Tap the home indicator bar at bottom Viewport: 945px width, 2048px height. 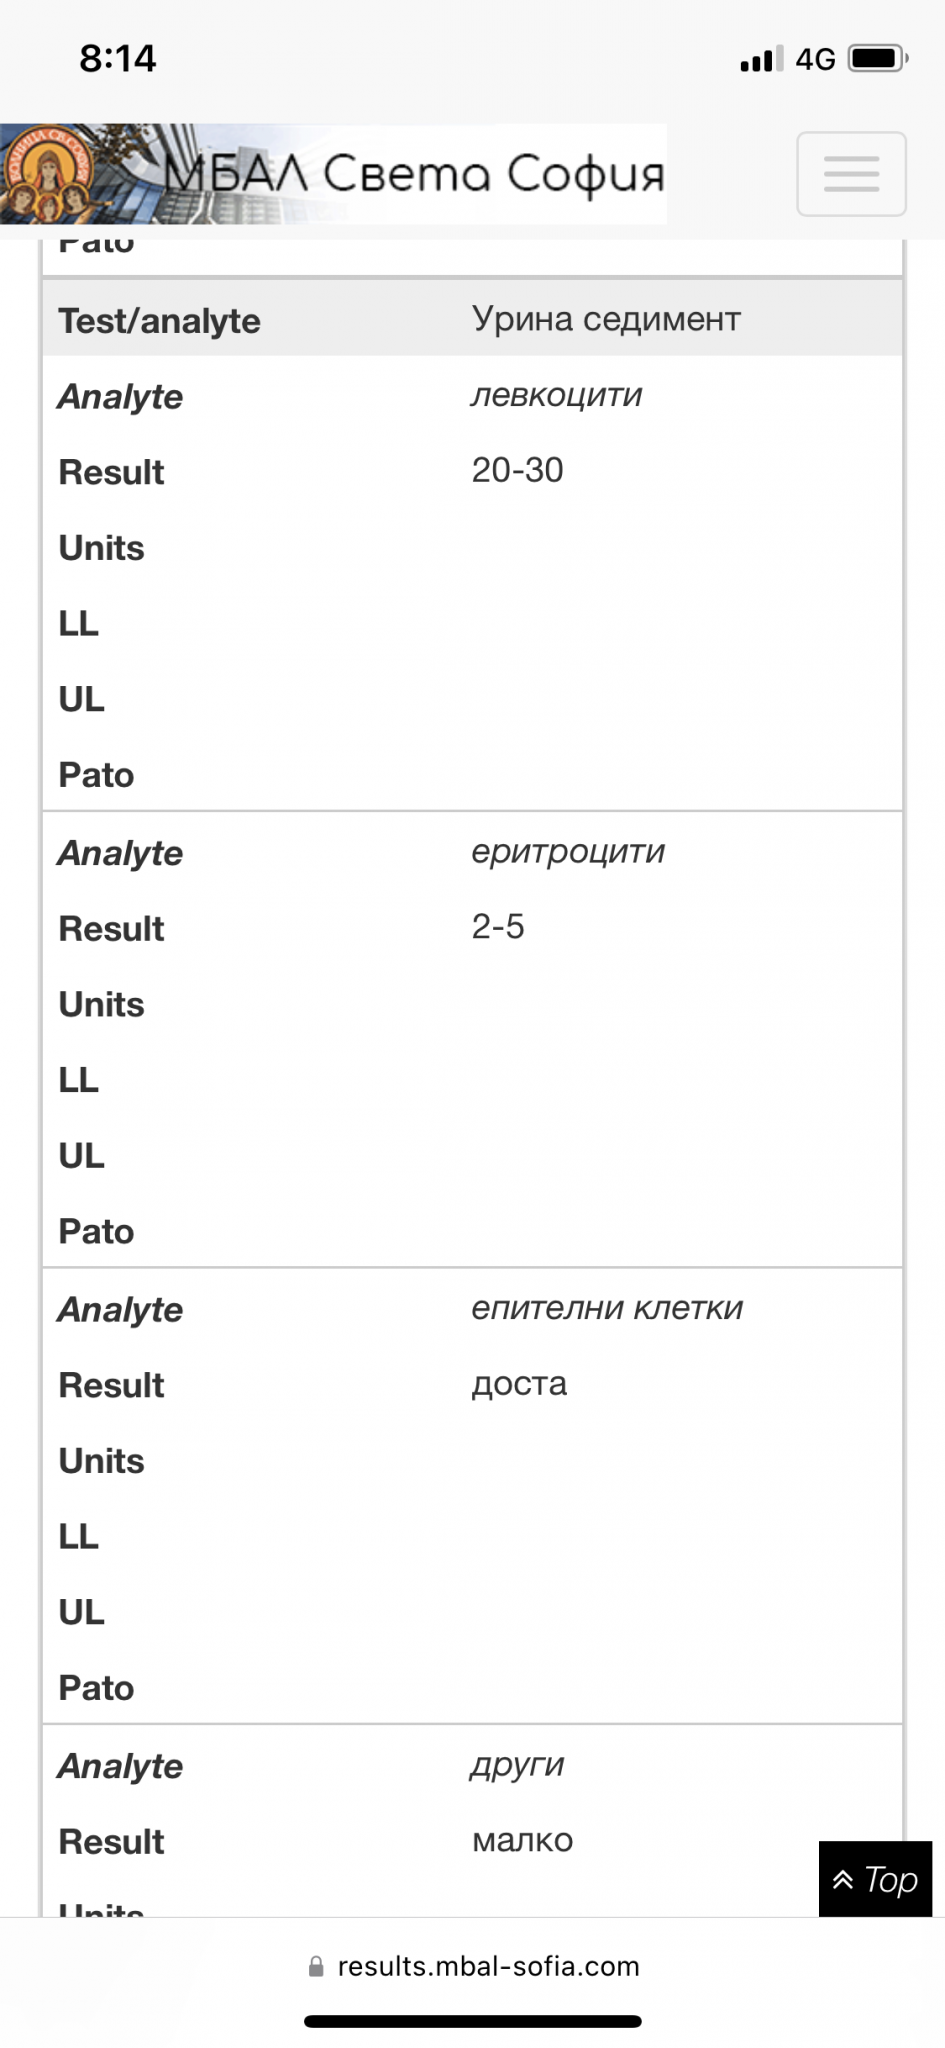pyautogui.click(x=472, y=2021)
